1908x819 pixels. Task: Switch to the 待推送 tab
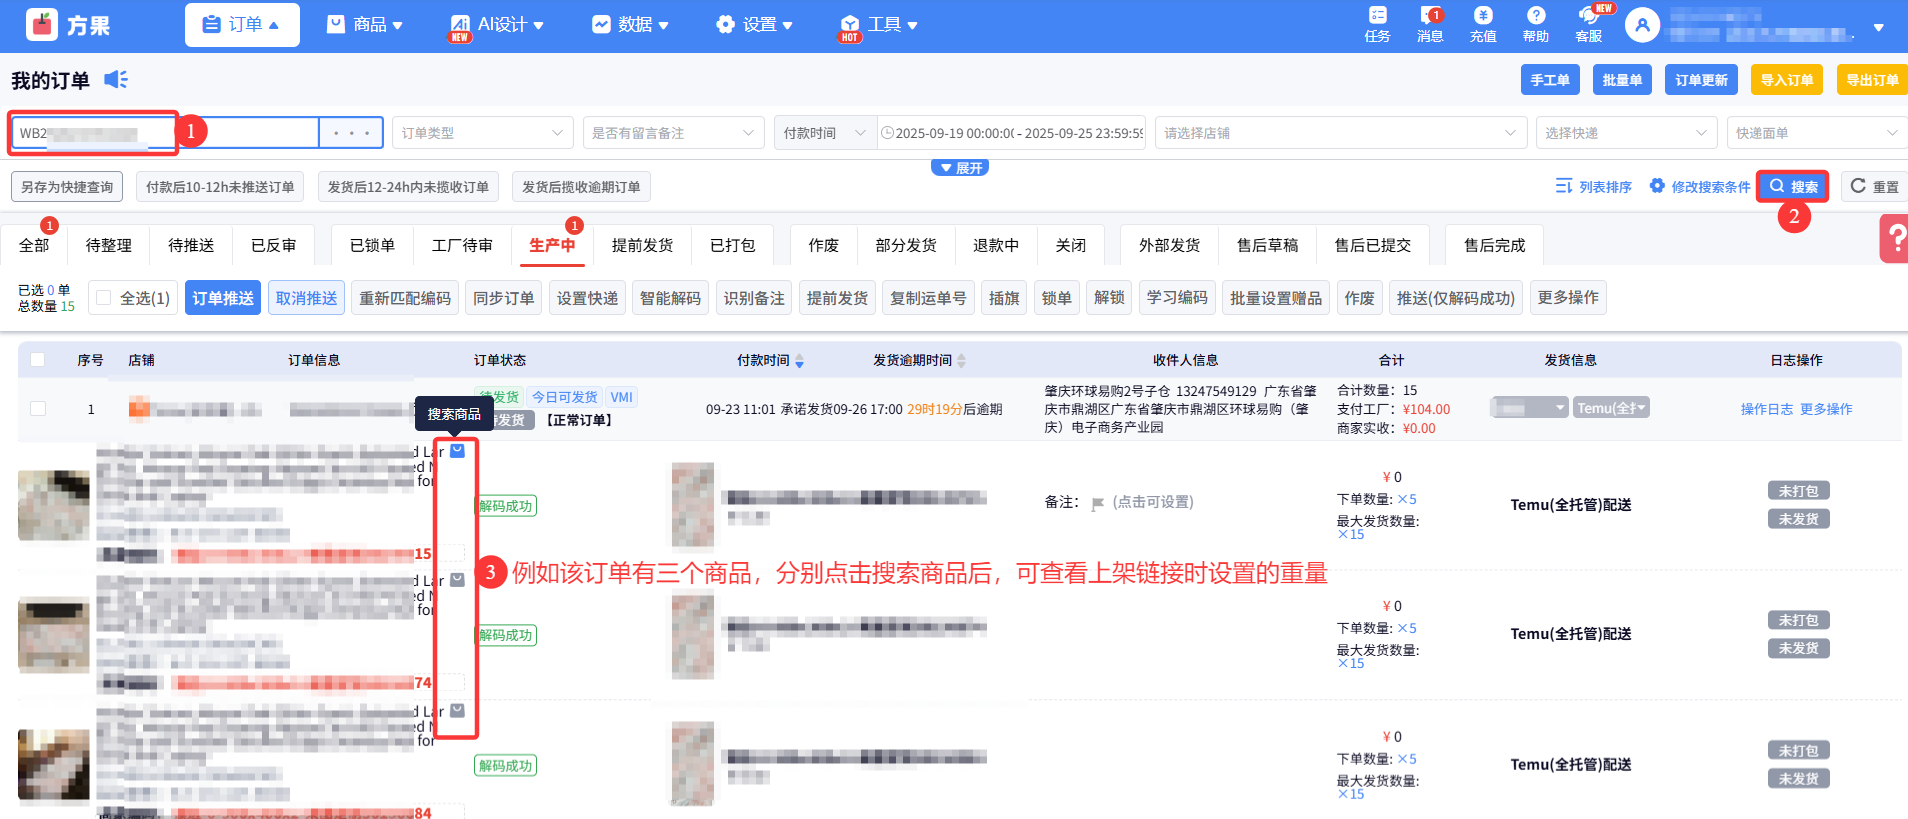tap(191, 246)
